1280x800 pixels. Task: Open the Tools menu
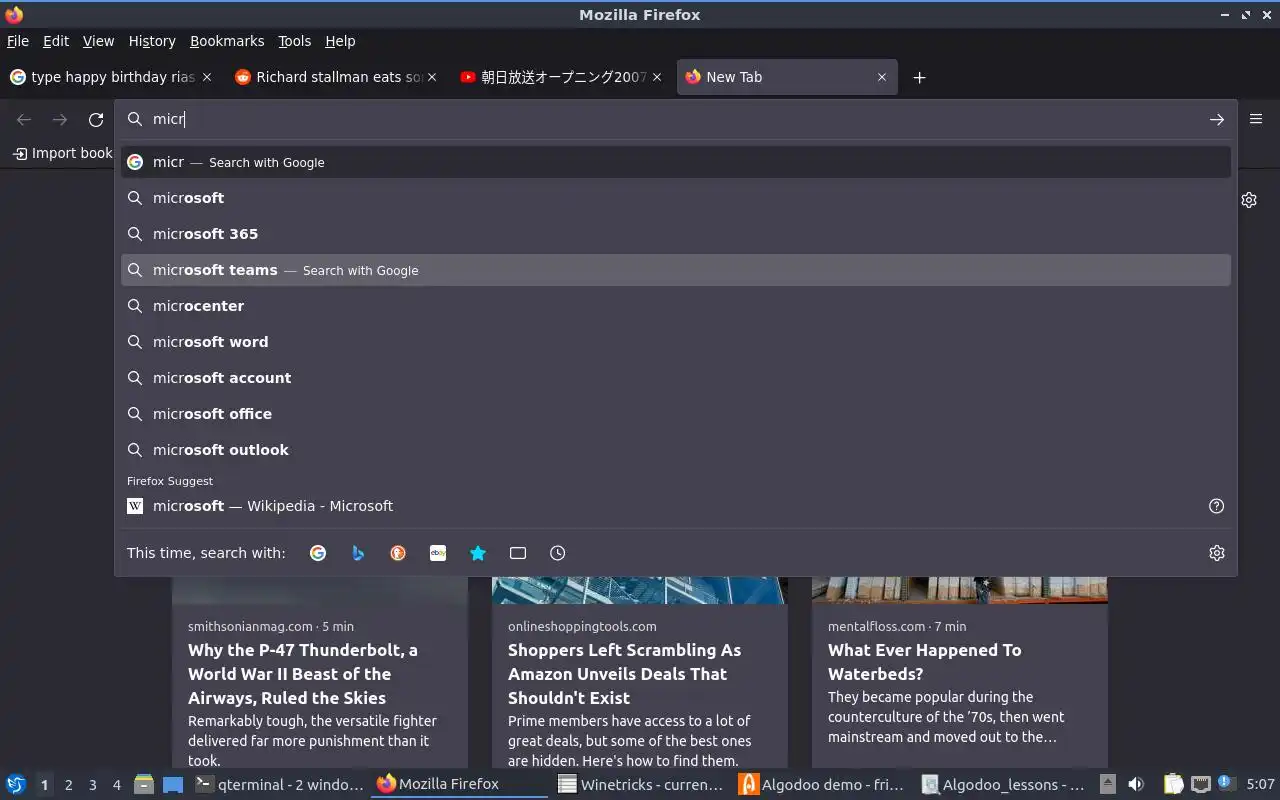295,41
